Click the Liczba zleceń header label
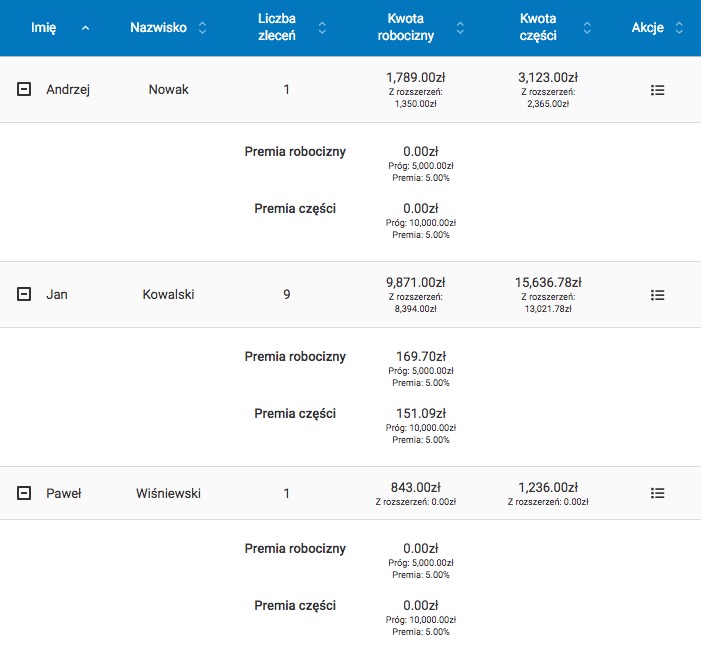This screenshot has width=701, height=653. tap(277, 28)
